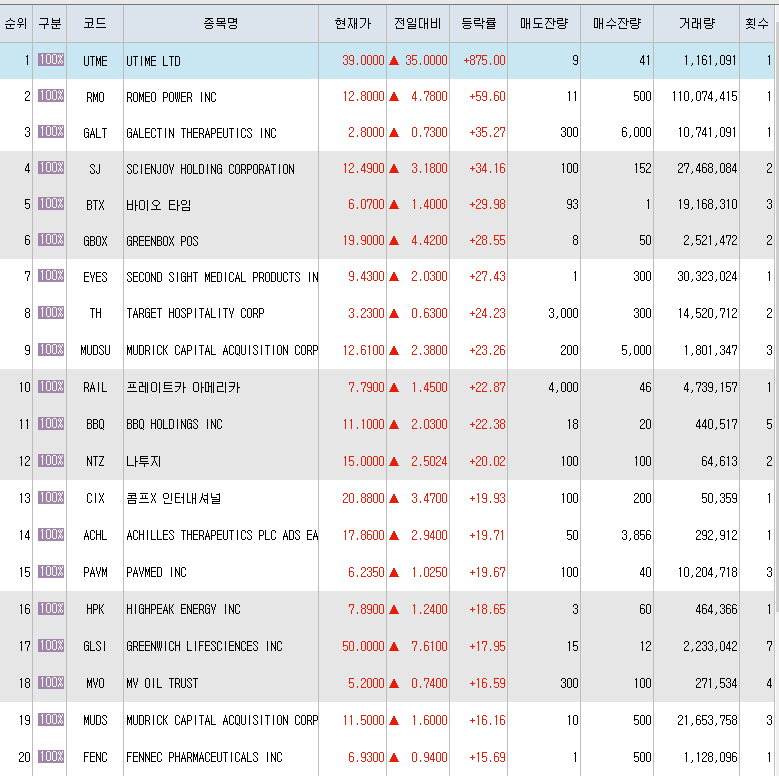
Task: Click the 100% badge in FENC row
Action: click(51, 757)
